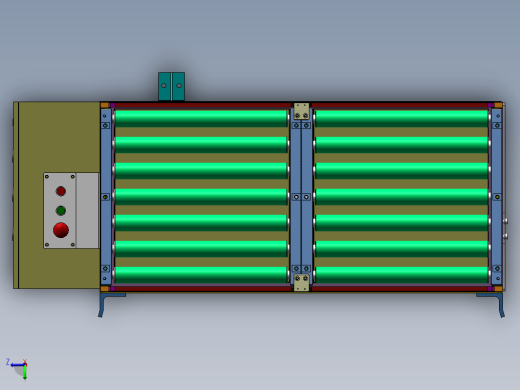This screenshot has width=520, height=390.
Task: Select the cream joining plate at top center
Action: (x=301, y=111)
